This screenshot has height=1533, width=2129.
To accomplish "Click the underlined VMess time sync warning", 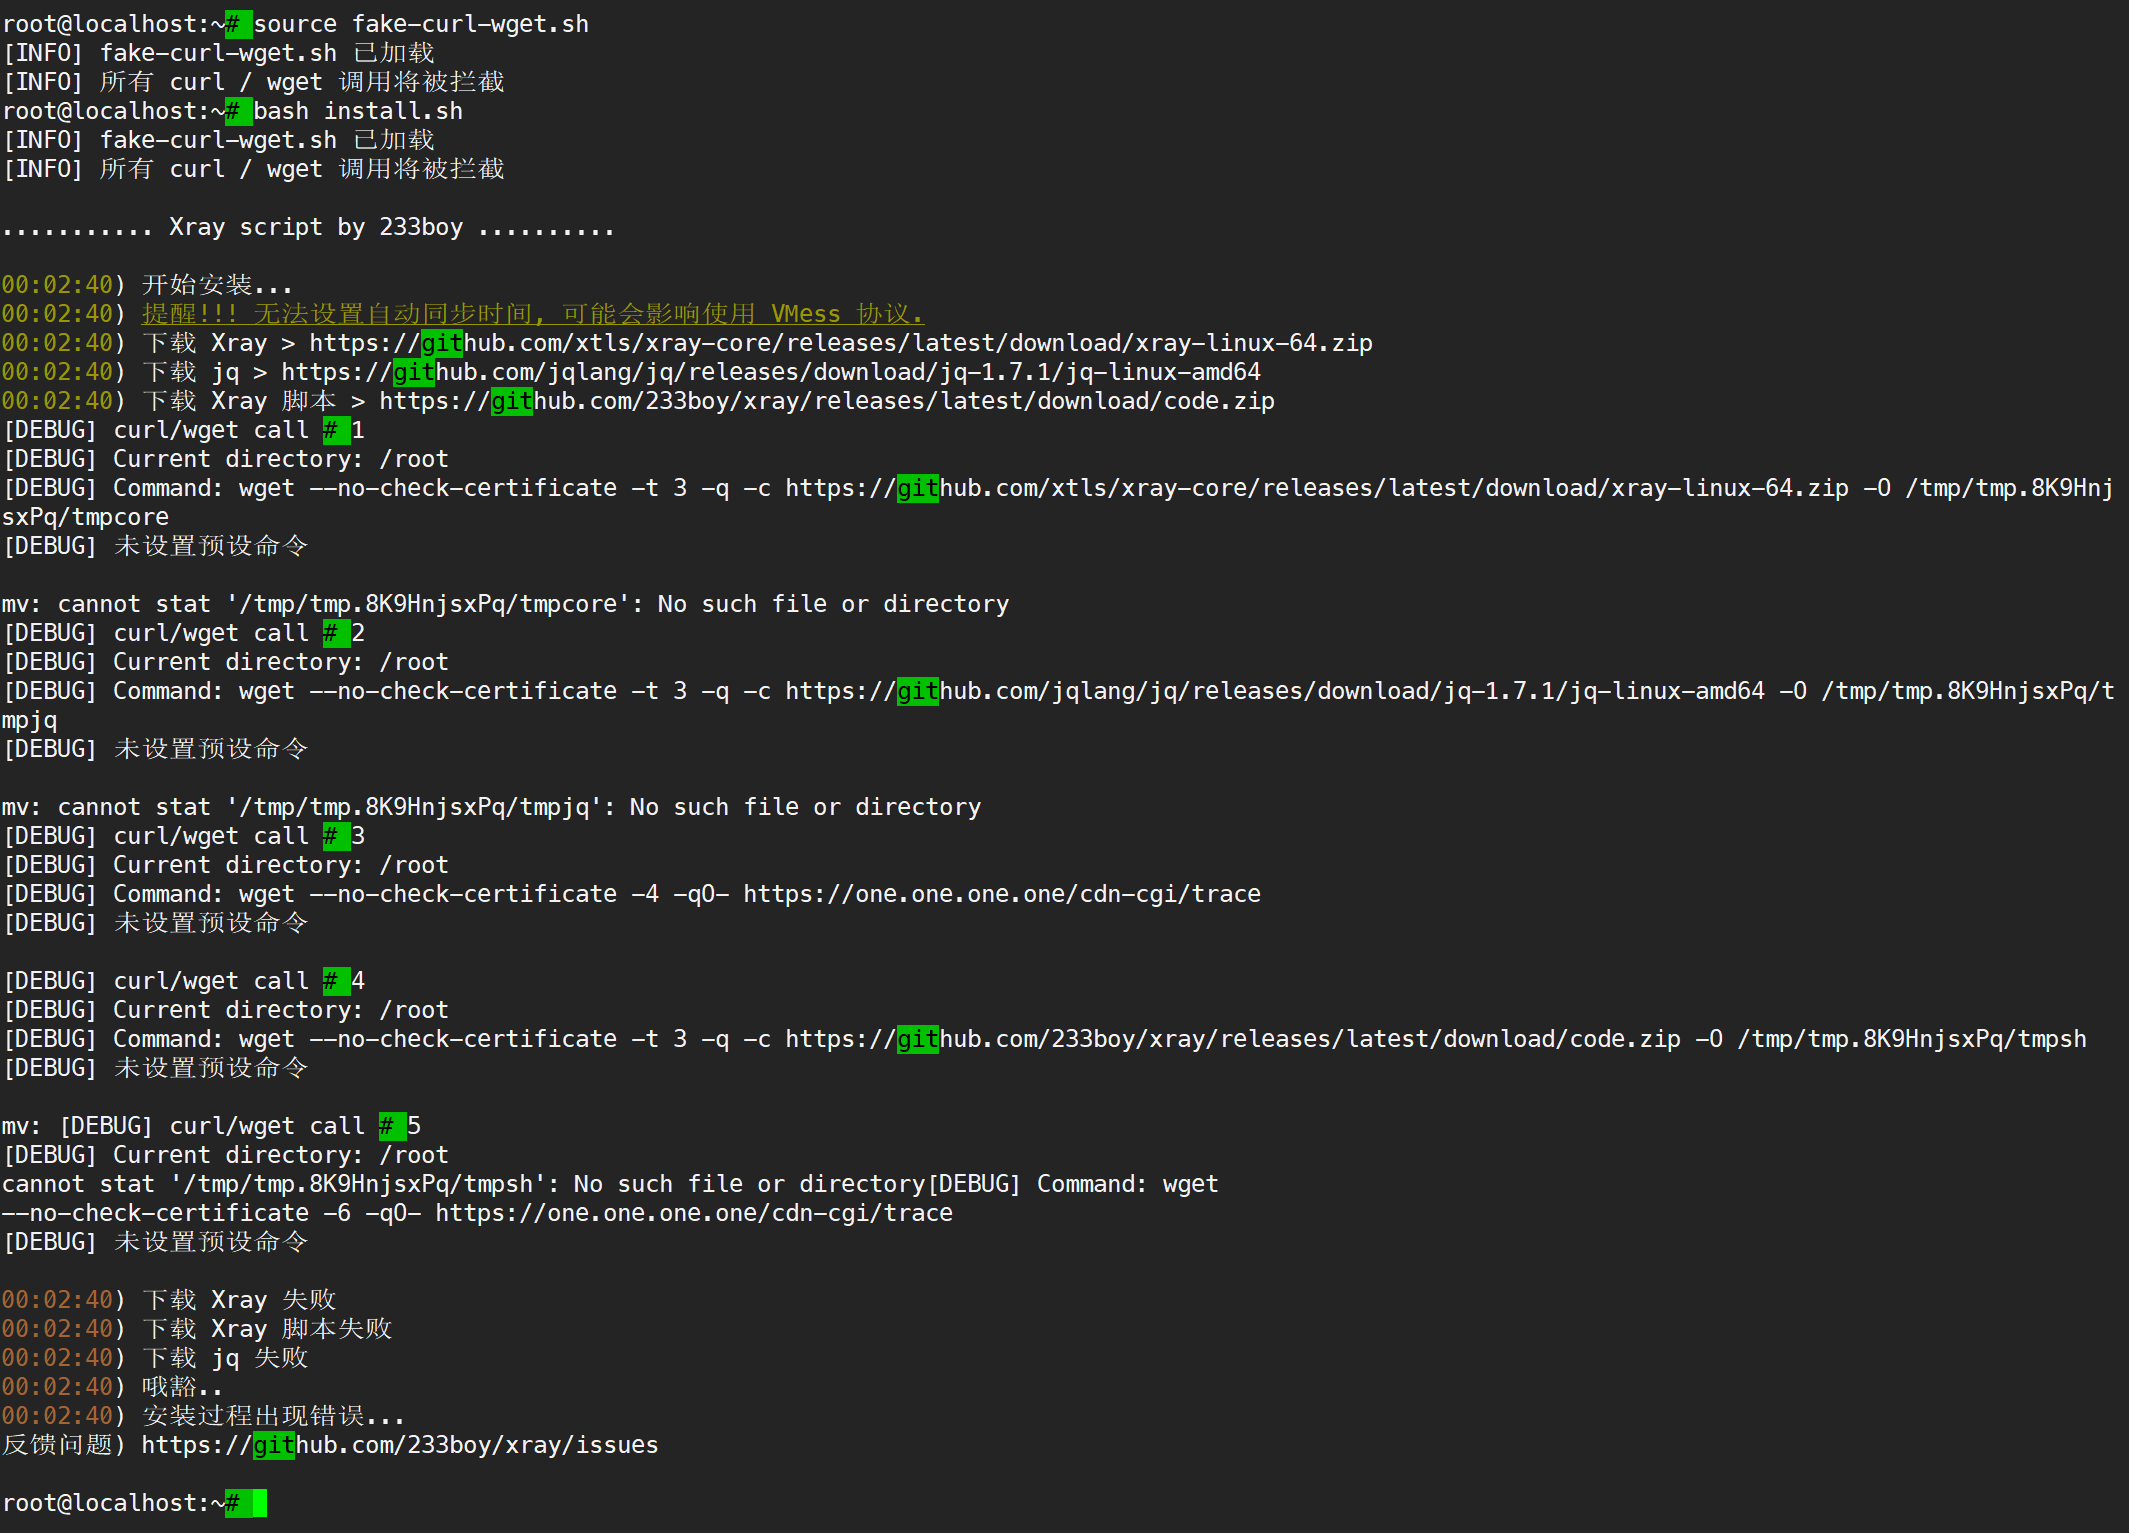I will tap(532, 314).
